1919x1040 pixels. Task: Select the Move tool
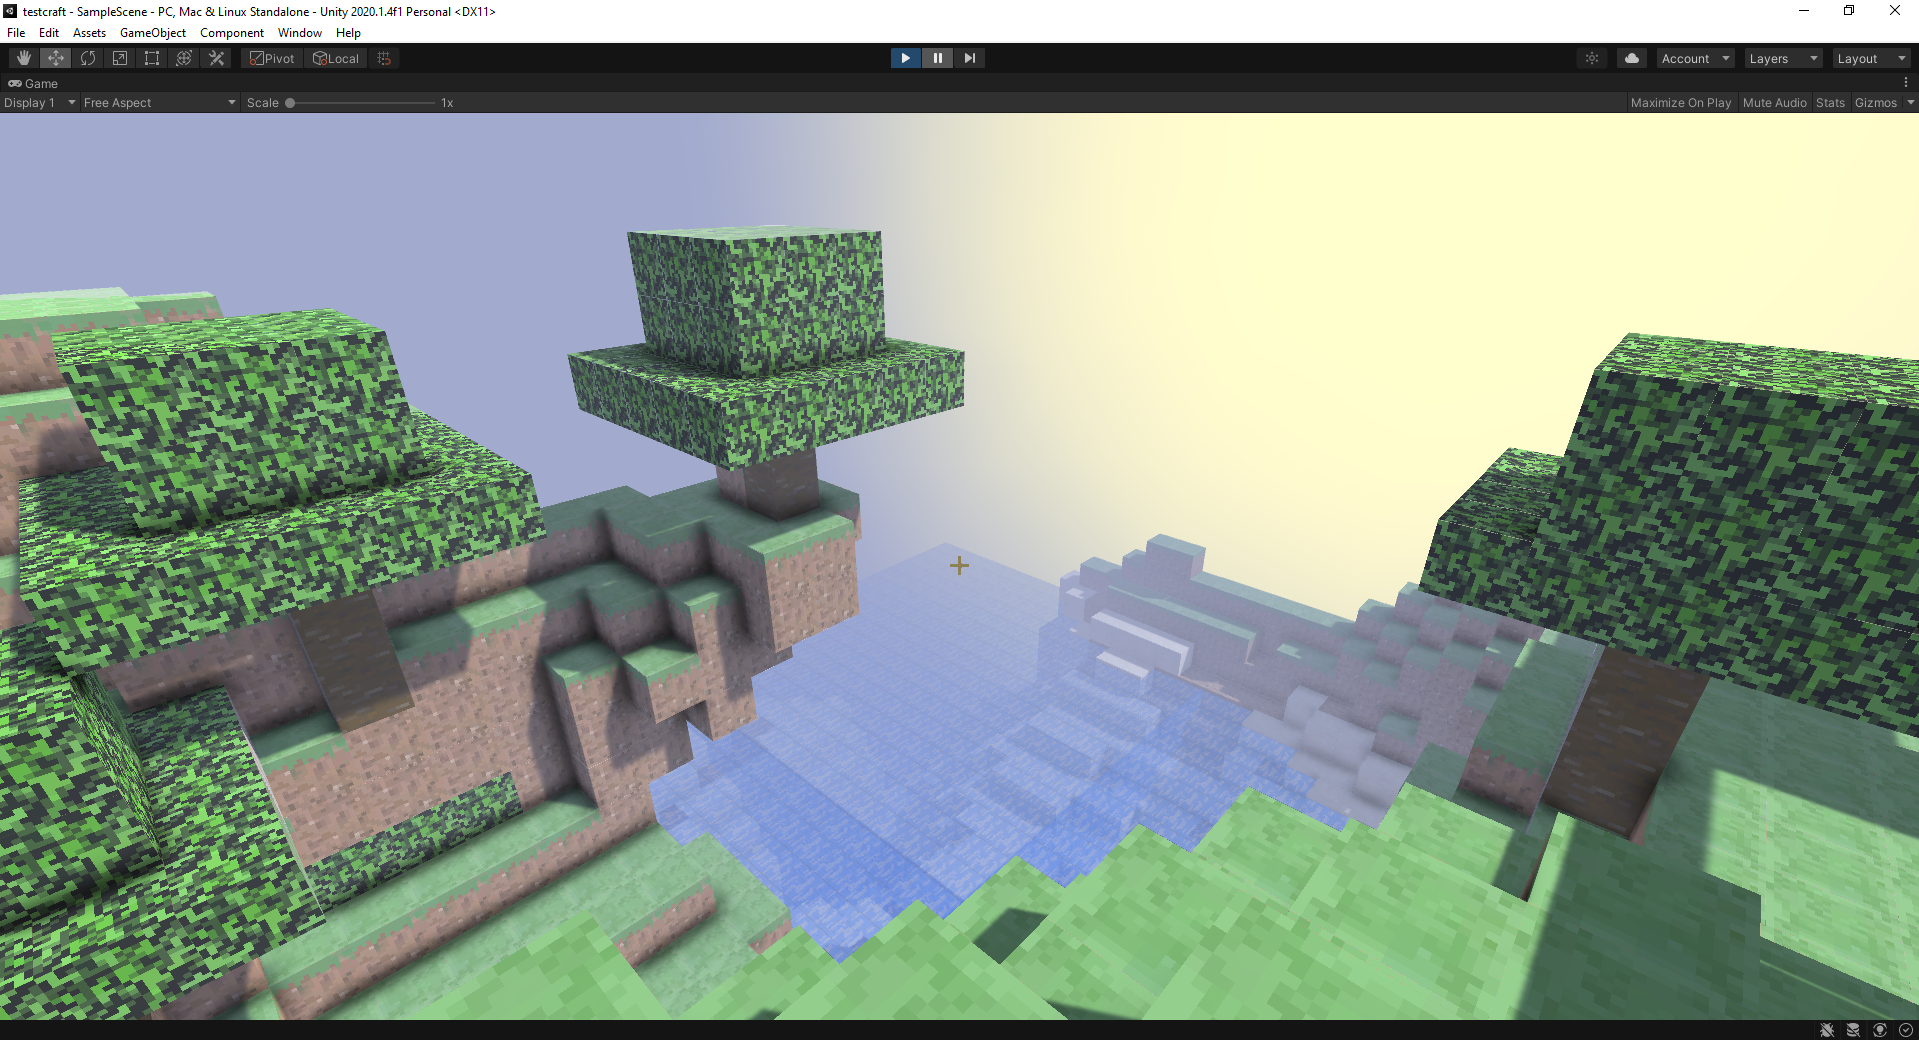tap(56, 58)
